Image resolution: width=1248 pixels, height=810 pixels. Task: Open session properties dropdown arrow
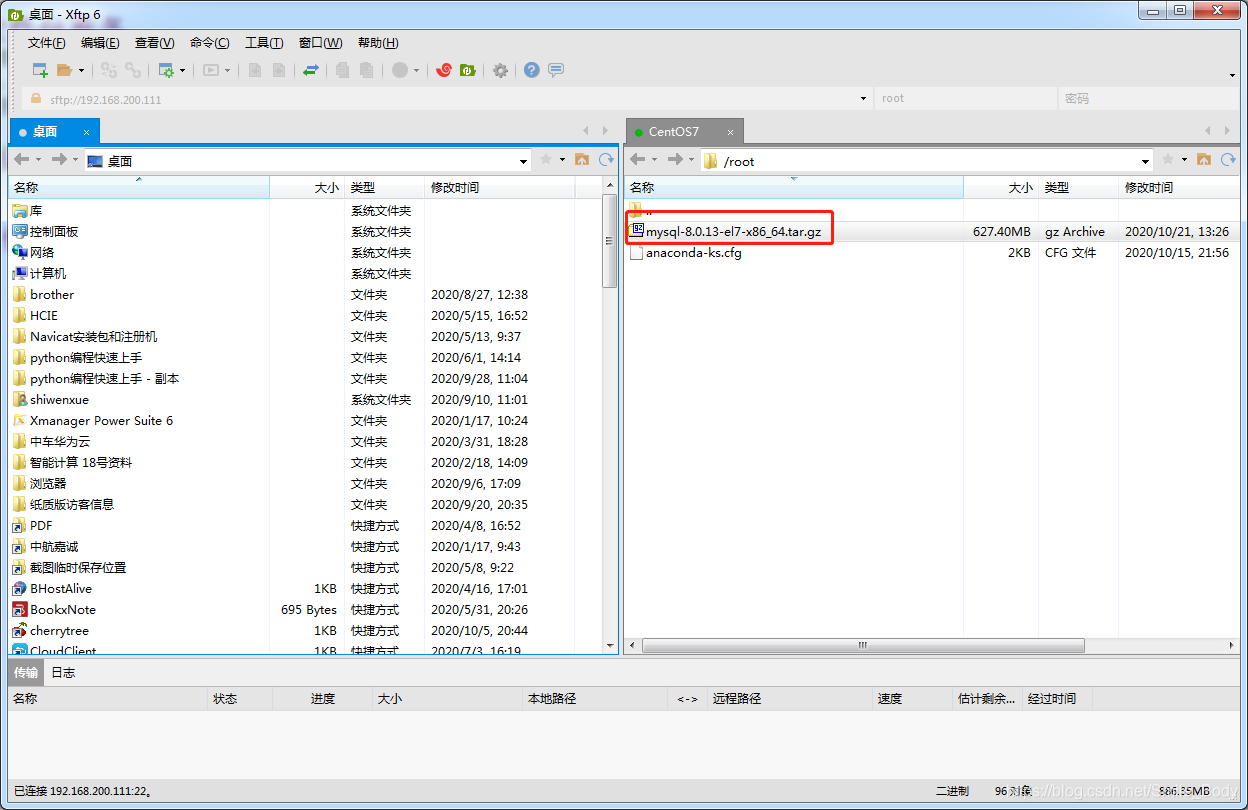183,71
